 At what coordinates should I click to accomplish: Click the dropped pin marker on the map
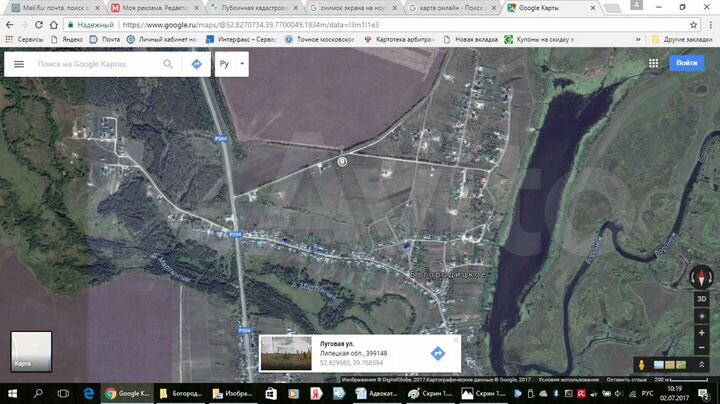click(342, 162)
